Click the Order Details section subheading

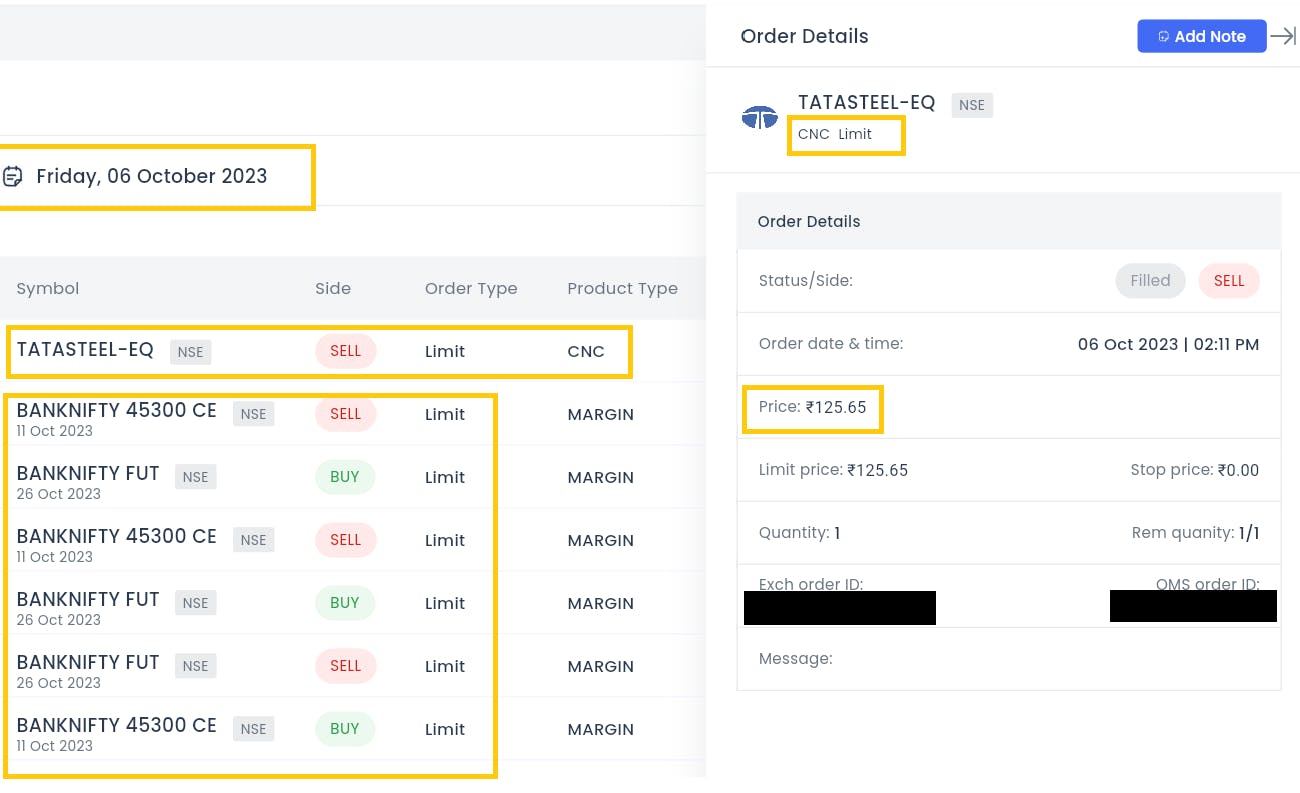(x=809, y=221)
